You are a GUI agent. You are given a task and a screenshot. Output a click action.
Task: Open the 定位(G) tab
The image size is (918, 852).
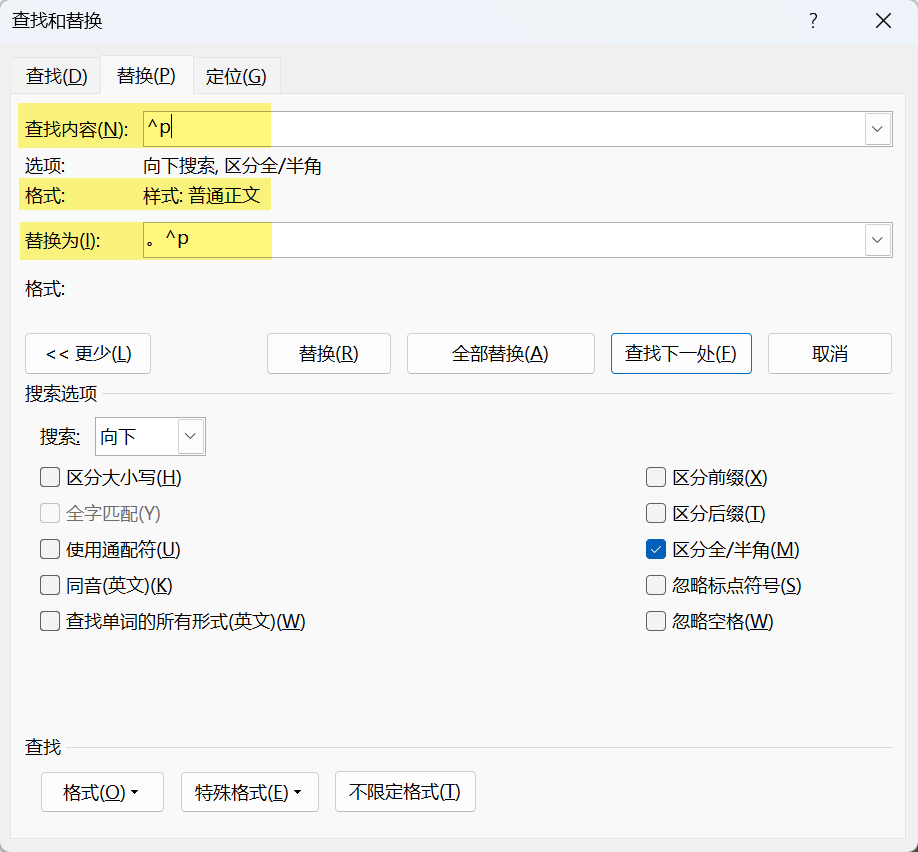(x=236, y=76)
